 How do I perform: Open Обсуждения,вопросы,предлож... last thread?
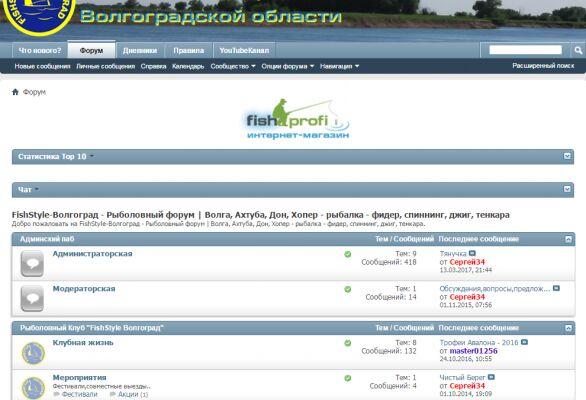pyautogui.click(x=495, y=289)
